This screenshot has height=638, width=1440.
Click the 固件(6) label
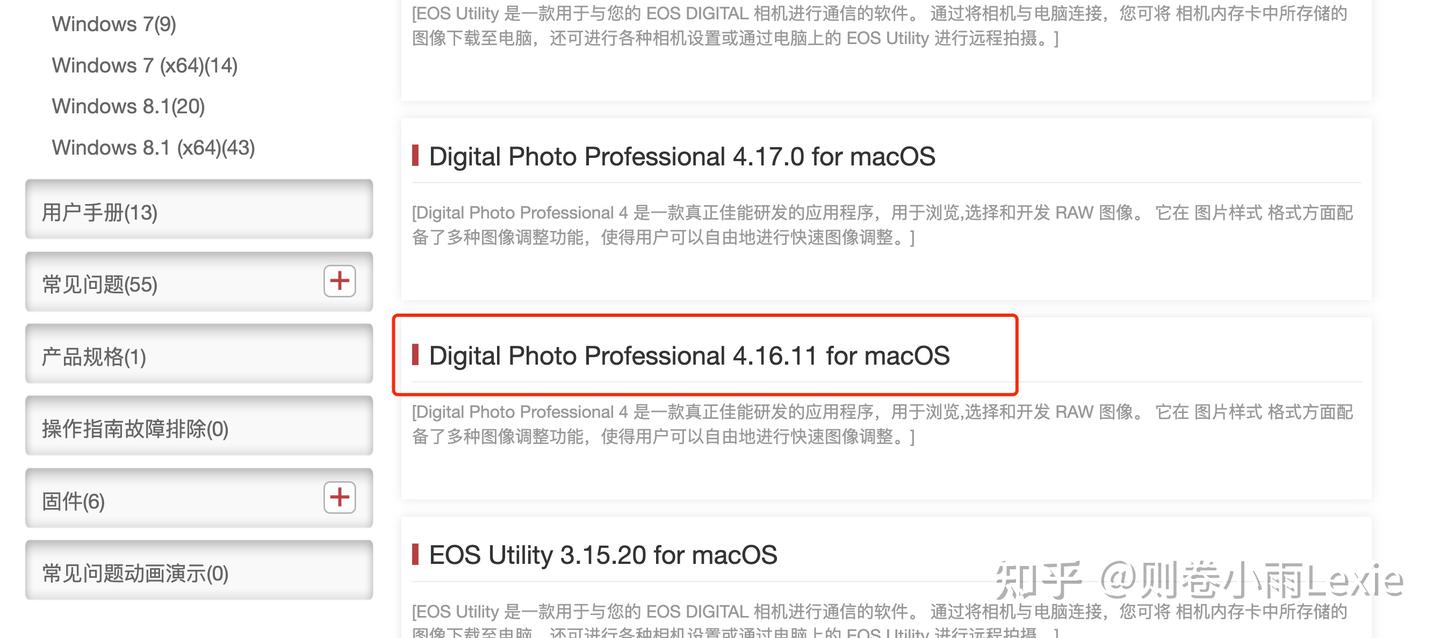tap(73, 501)
